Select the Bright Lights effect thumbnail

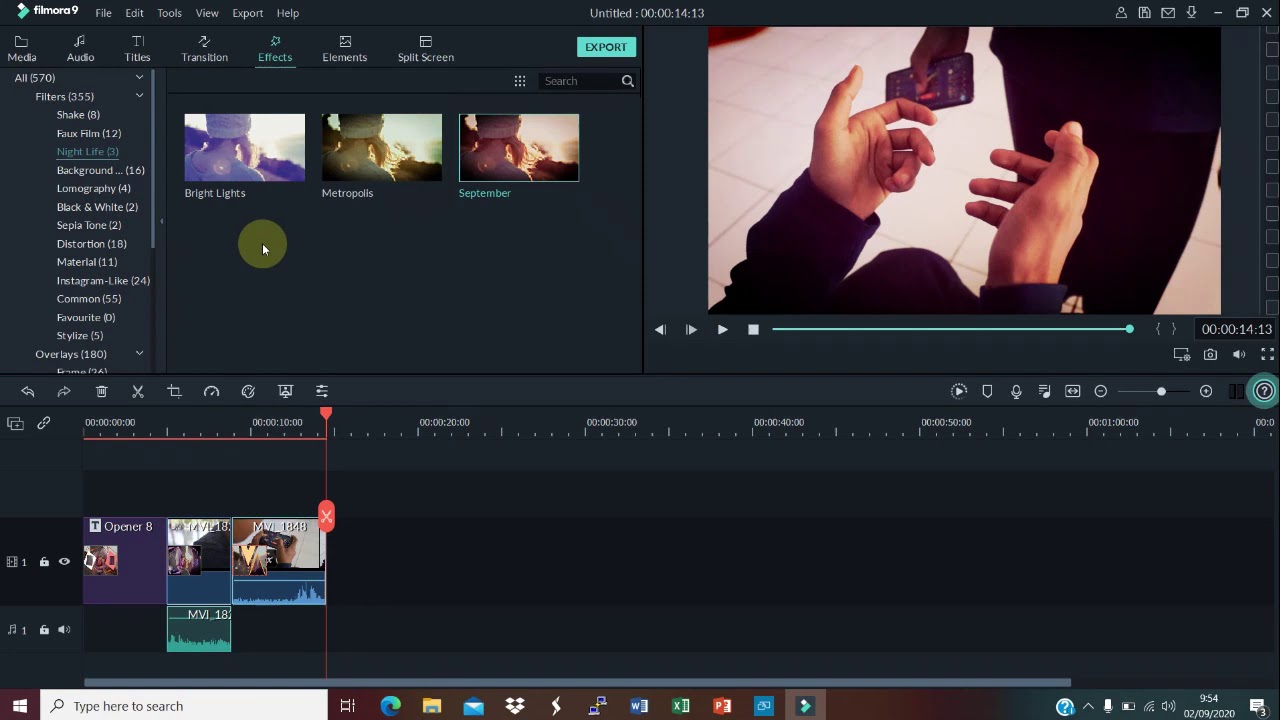point(244,148)
